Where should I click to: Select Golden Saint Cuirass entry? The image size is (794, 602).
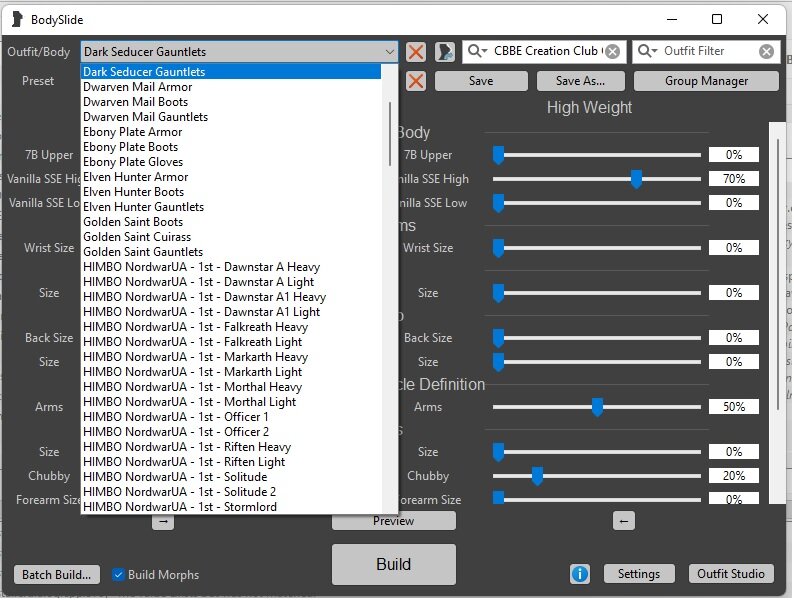231,237
